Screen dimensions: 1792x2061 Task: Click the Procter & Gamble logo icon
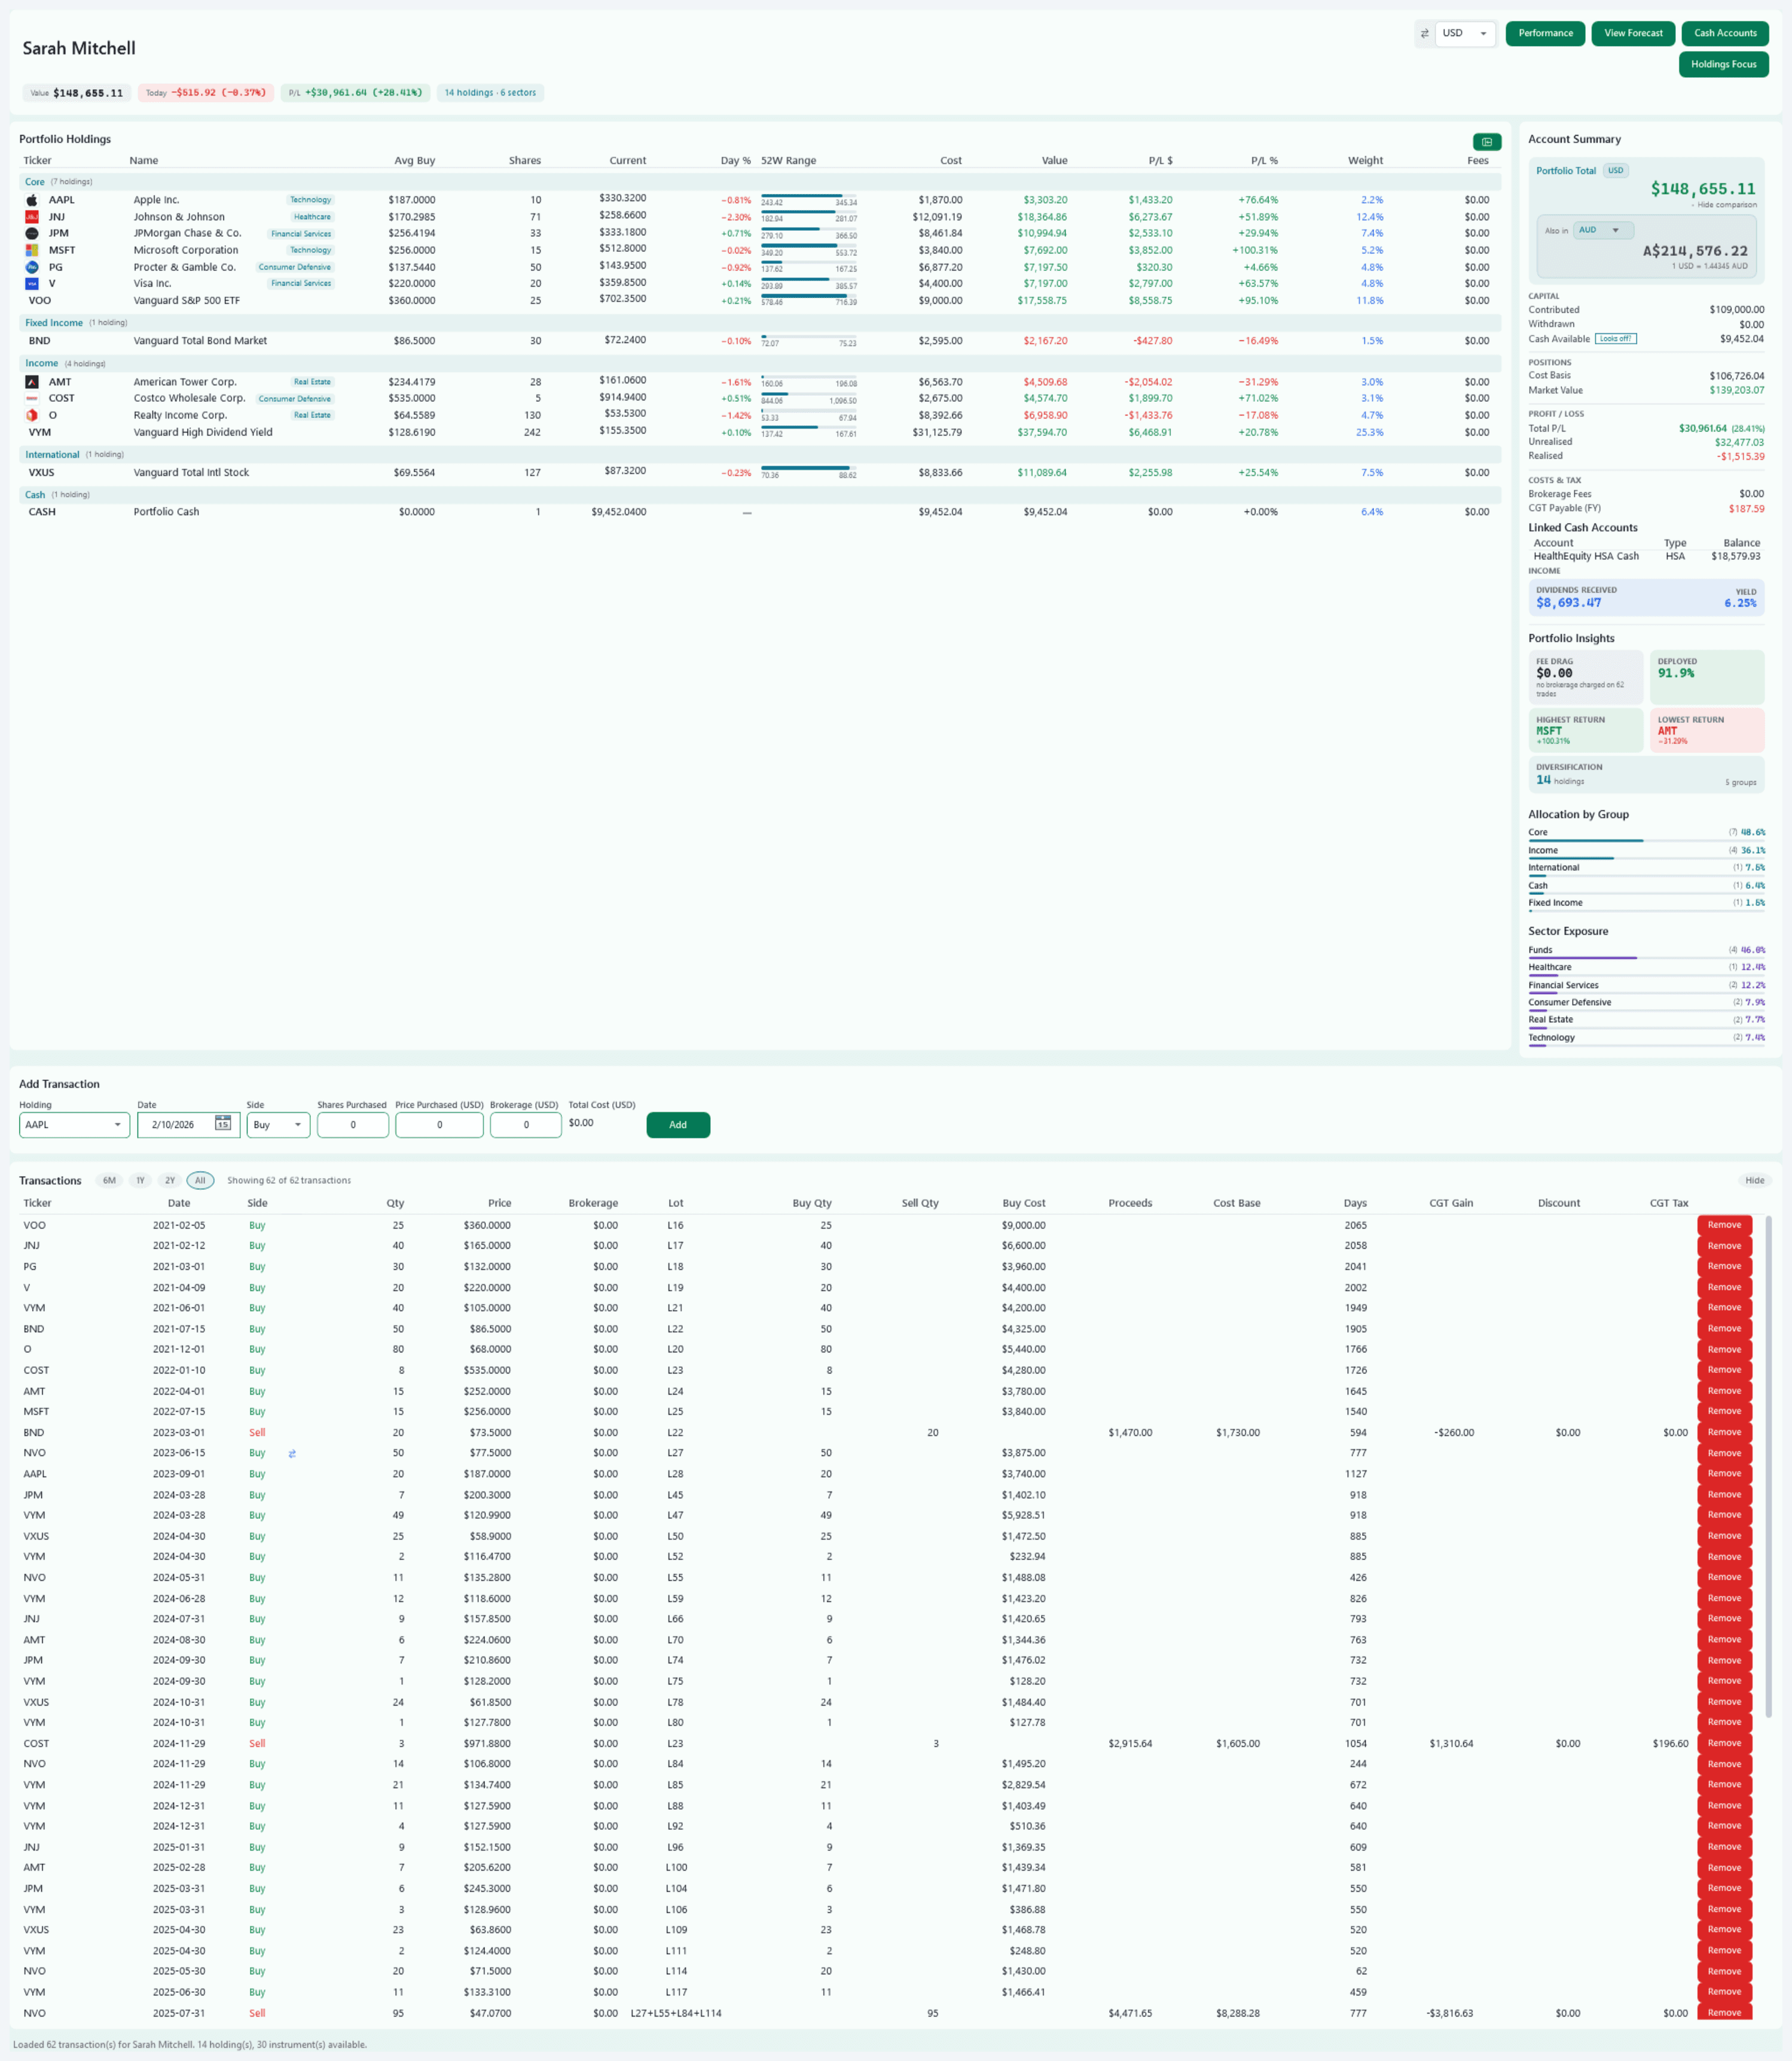[x=32, y=267]
